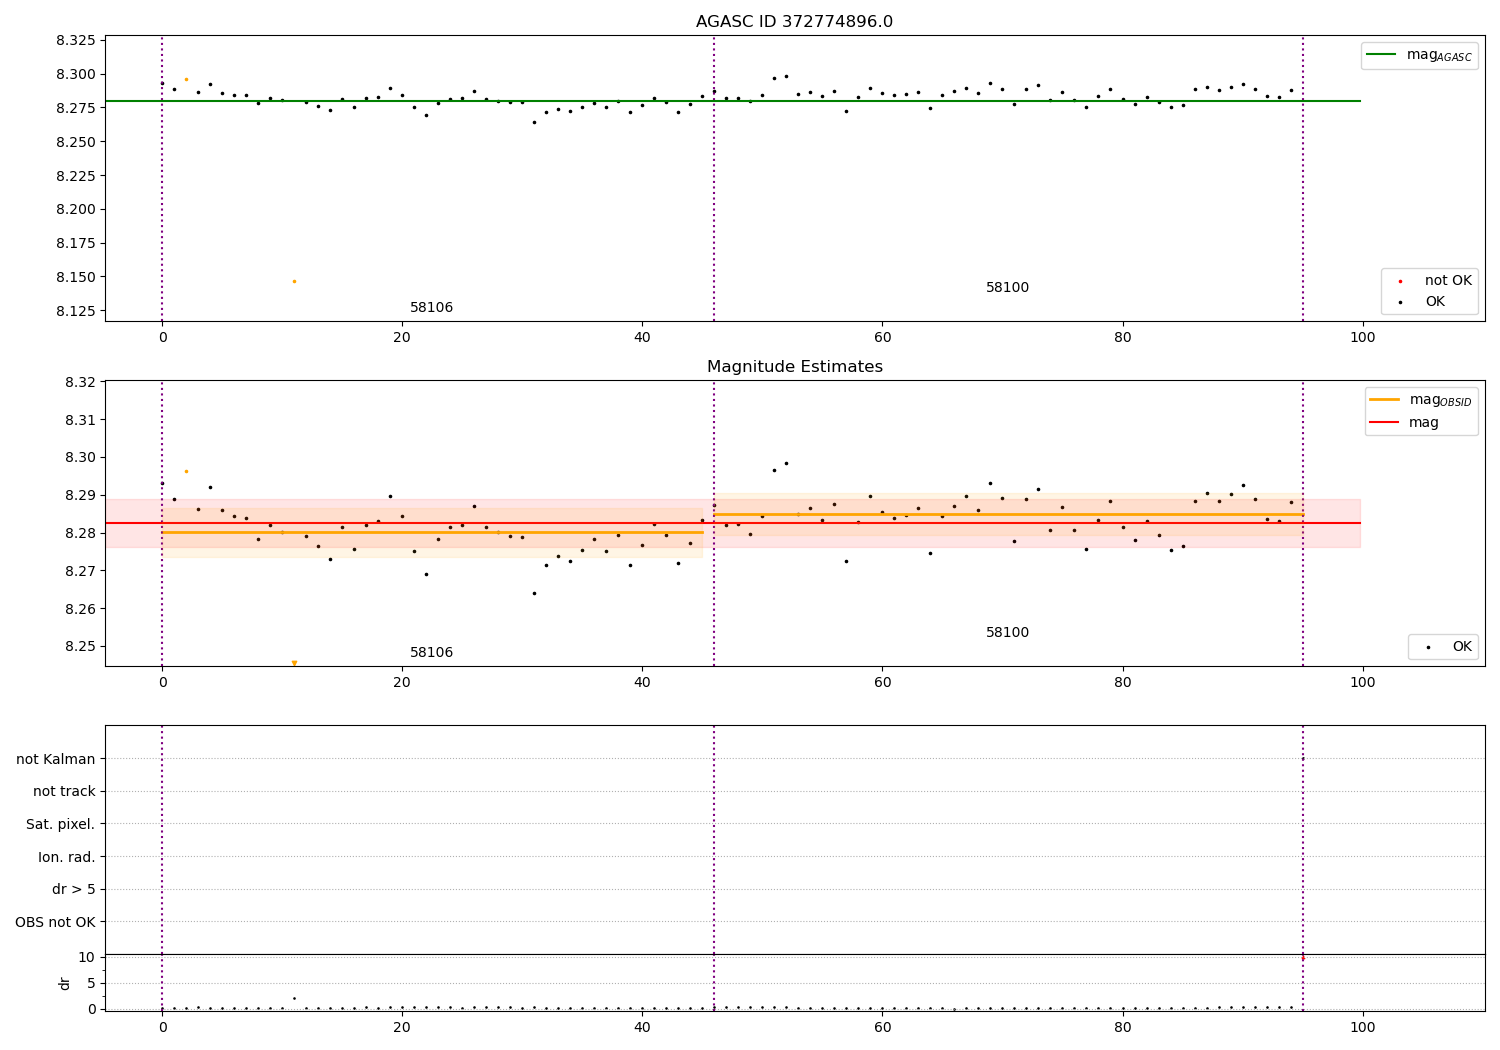Click the red point on the dr panel
The width and height of the screenshot is (1500, 1050).
coord(1302,958)
